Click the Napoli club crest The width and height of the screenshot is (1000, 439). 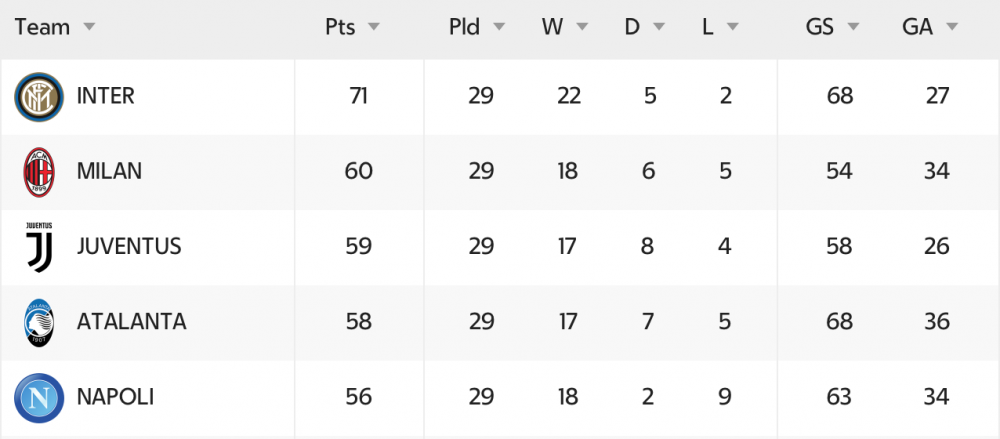click(39, 398)
